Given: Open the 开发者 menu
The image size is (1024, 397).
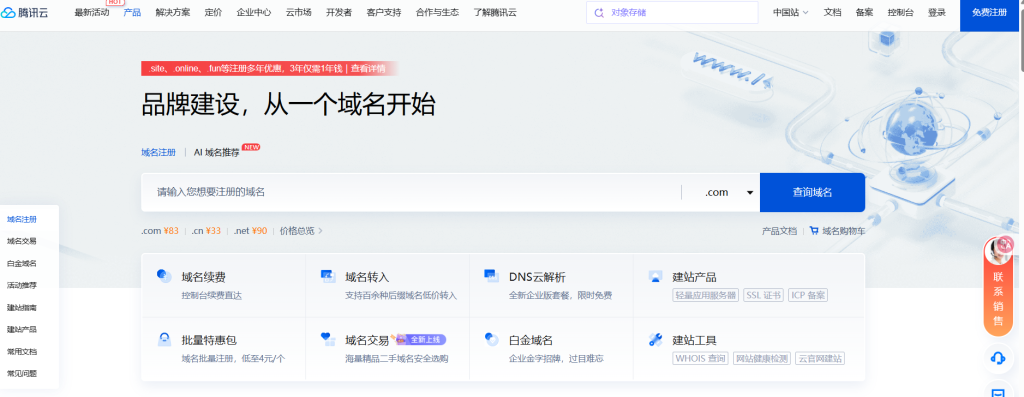Looking at the screenshot, I should coord(339,12).
